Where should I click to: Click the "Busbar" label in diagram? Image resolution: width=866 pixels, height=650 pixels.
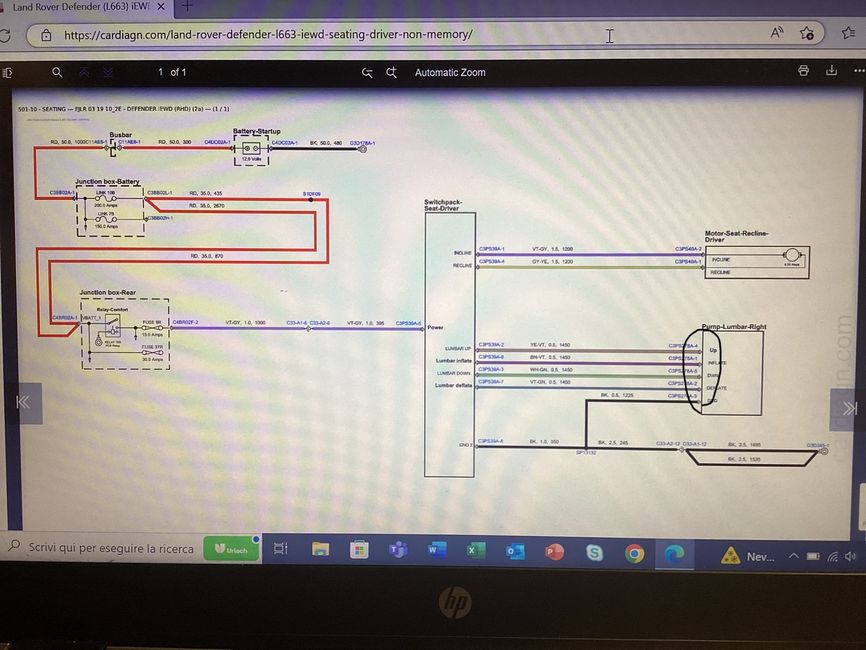(x=120, y=135)
